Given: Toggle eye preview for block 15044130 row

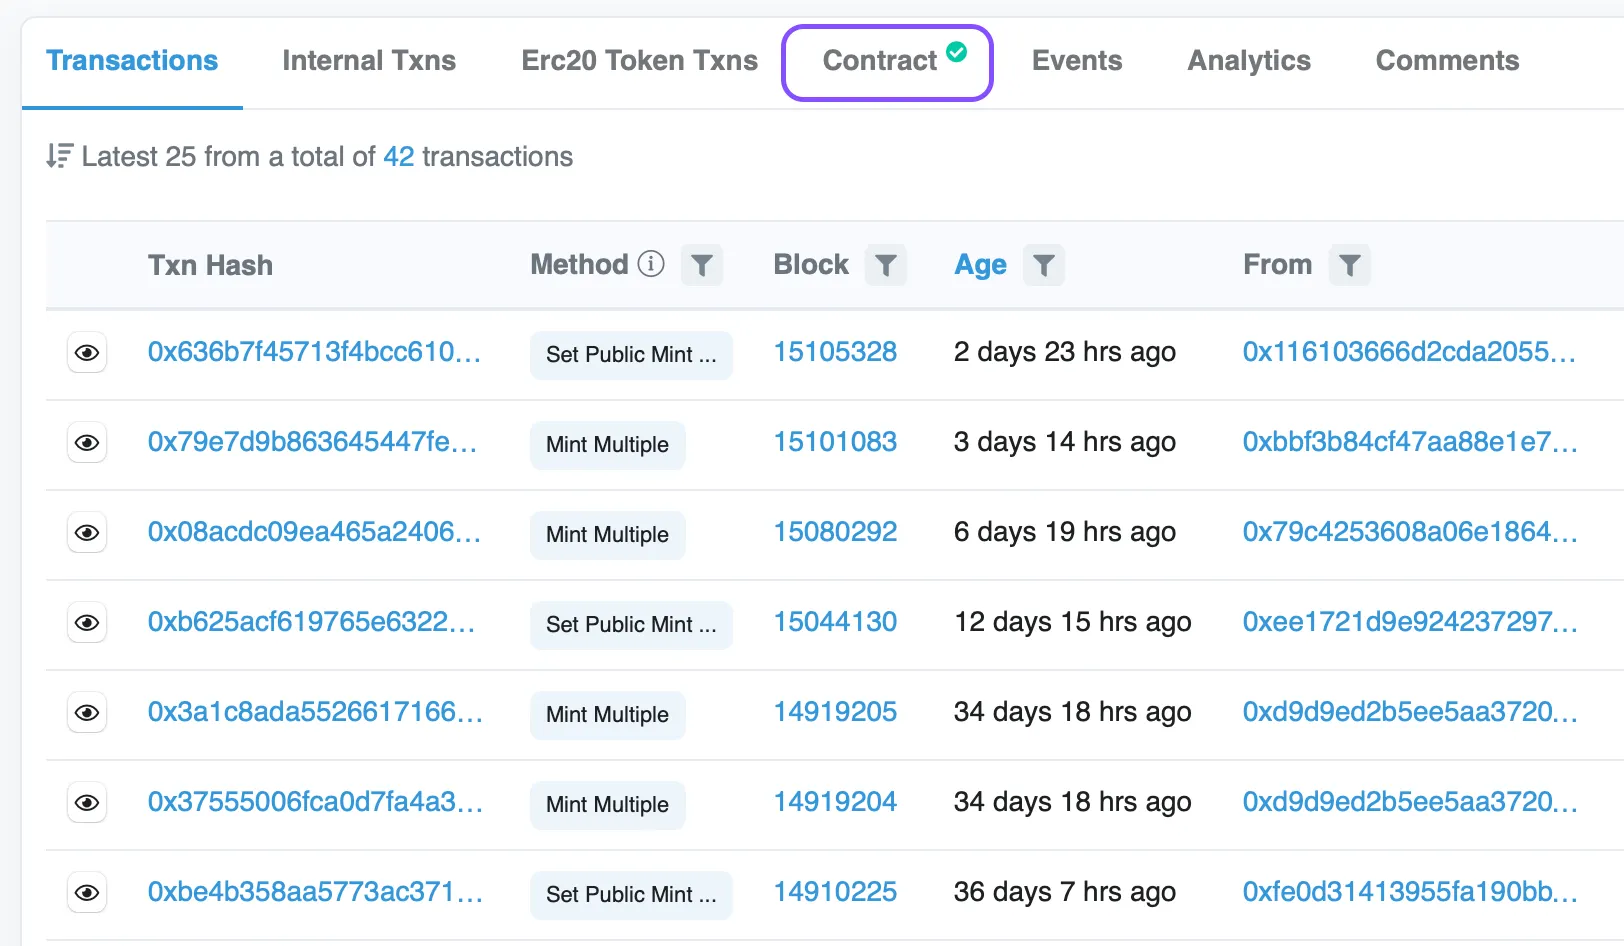Looking at the screenshot, I should coord(87,623).
